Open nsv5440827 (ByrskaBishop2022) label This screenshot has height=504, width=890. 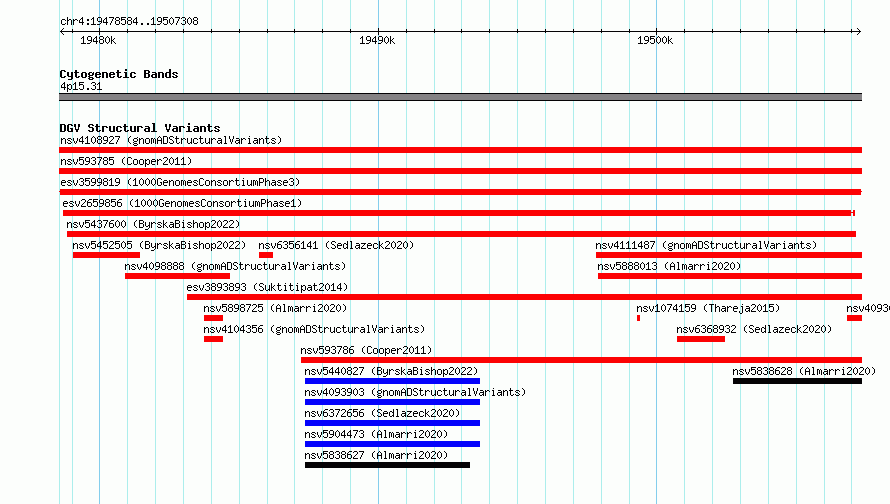[391, 371]
